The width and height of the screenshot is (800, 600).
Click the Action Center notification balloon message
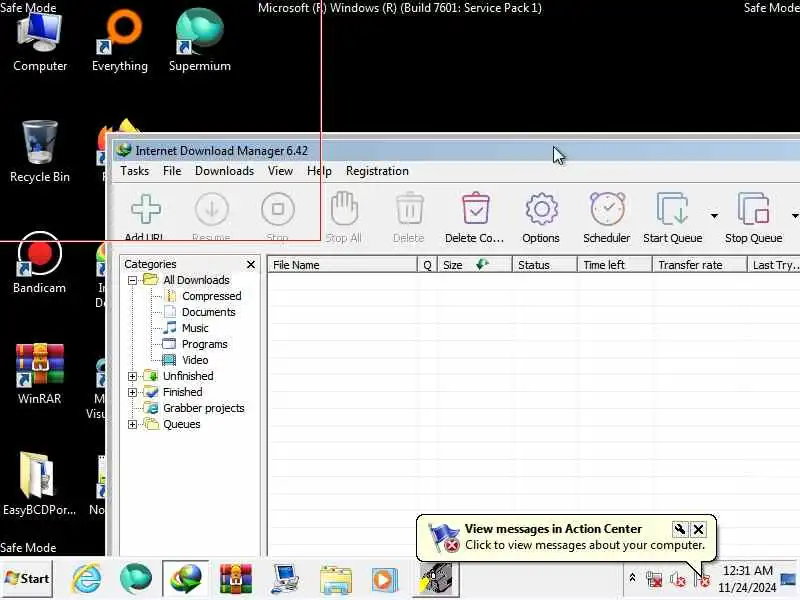(x=584, y=545)
